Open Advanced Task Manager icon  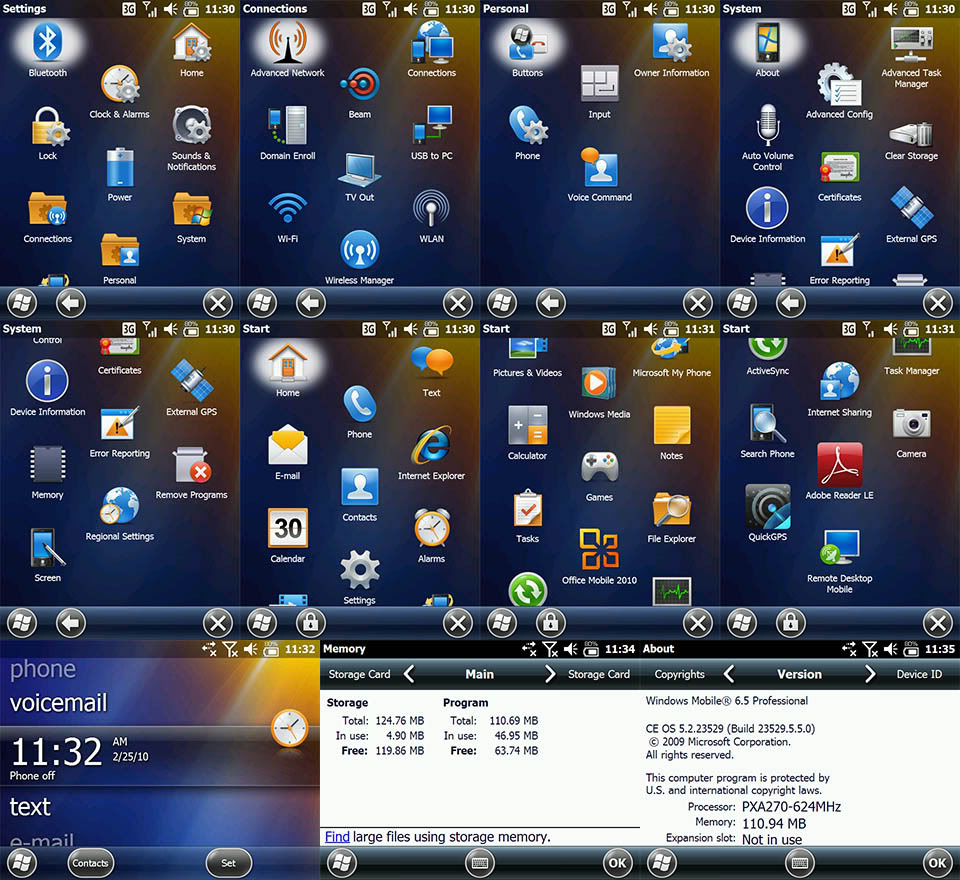(x=912, y=43)
